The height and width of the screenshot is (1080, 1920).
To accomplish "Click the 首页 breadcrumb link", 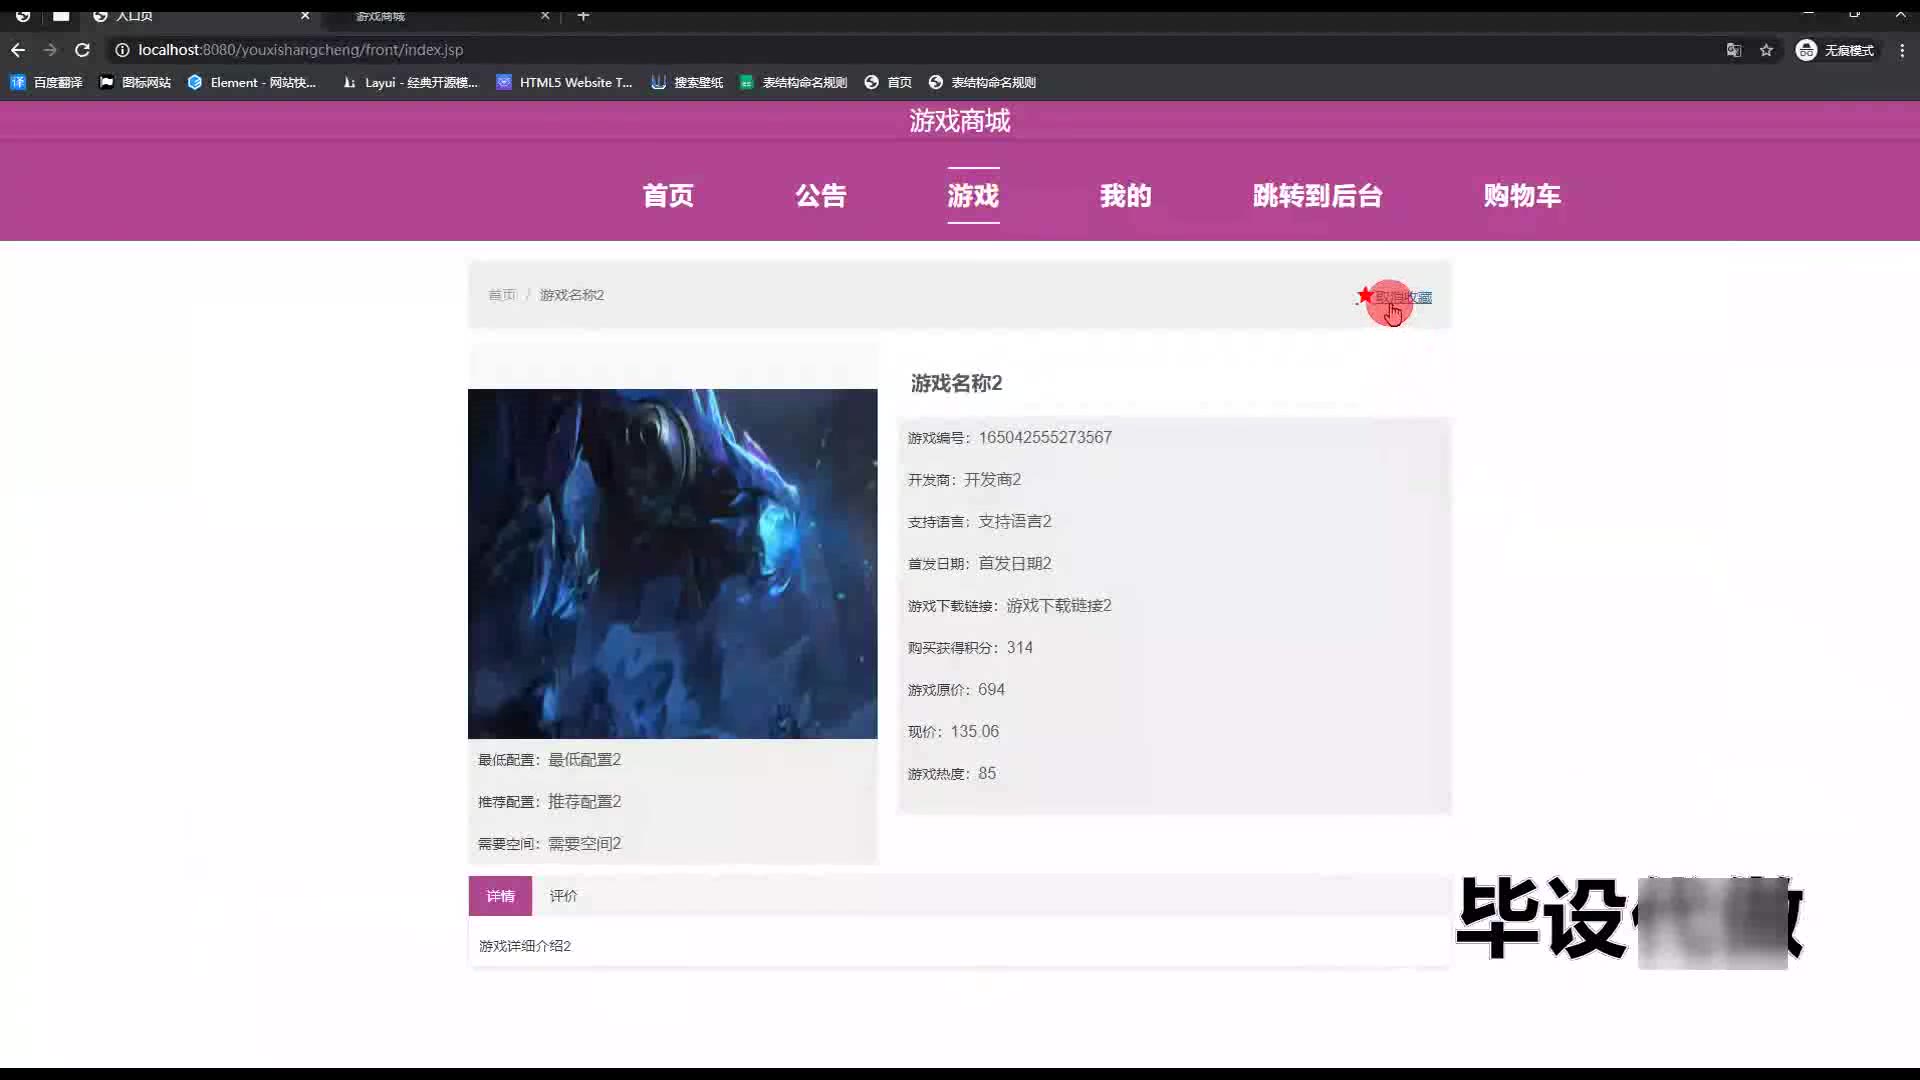I will click(502, 295).
